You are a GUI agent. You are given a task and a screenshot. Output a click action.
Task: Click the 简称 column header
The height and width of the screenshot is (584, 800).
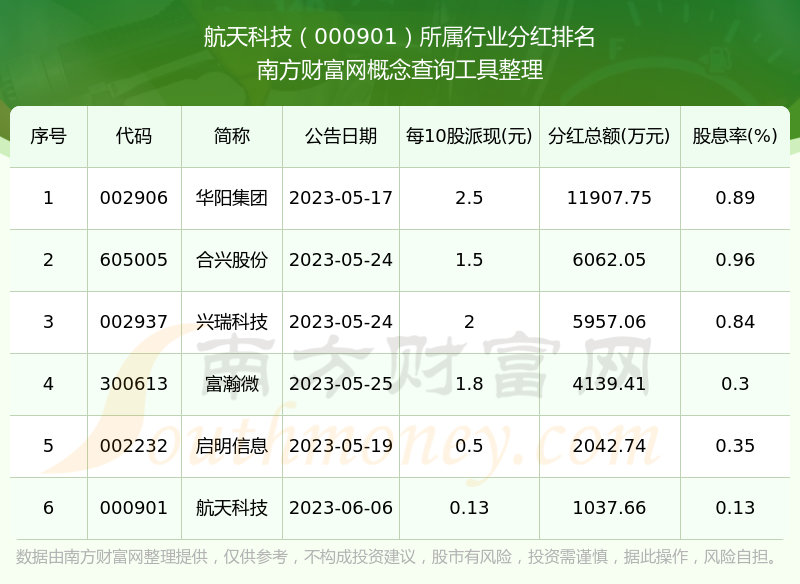coord(232,136)
